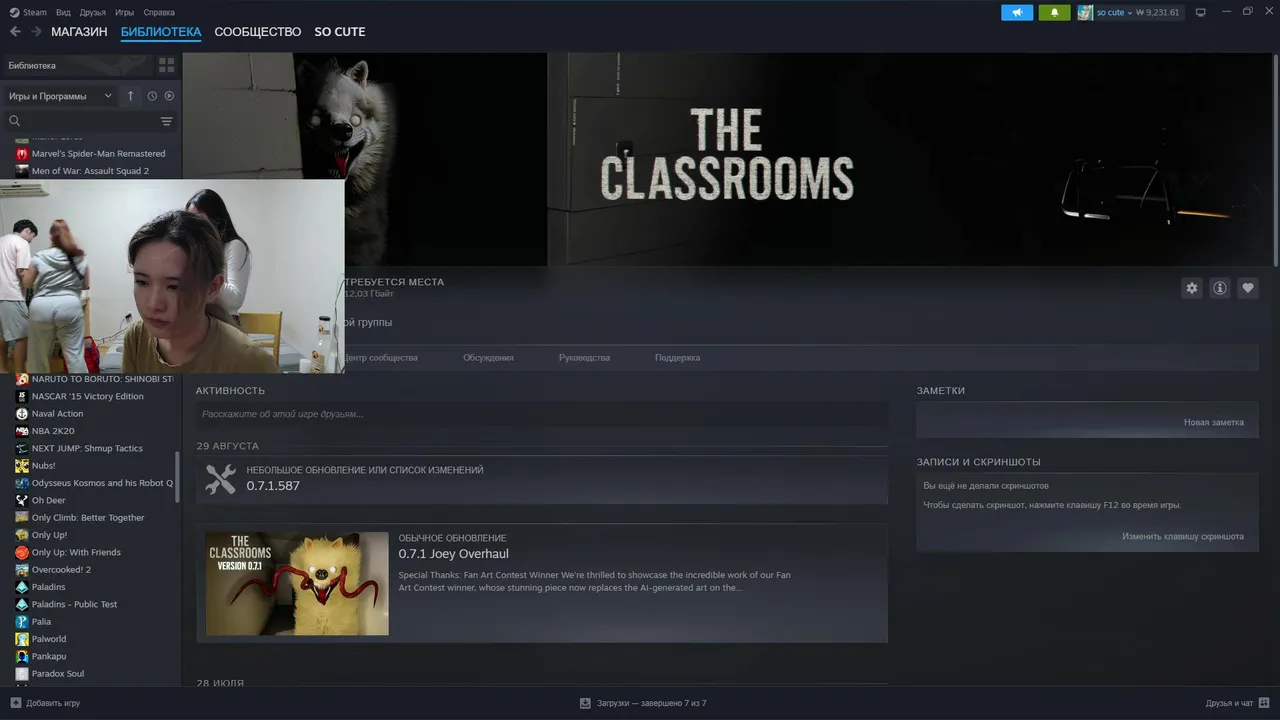Open Friends and chat icon

(x=1265, y=703)
